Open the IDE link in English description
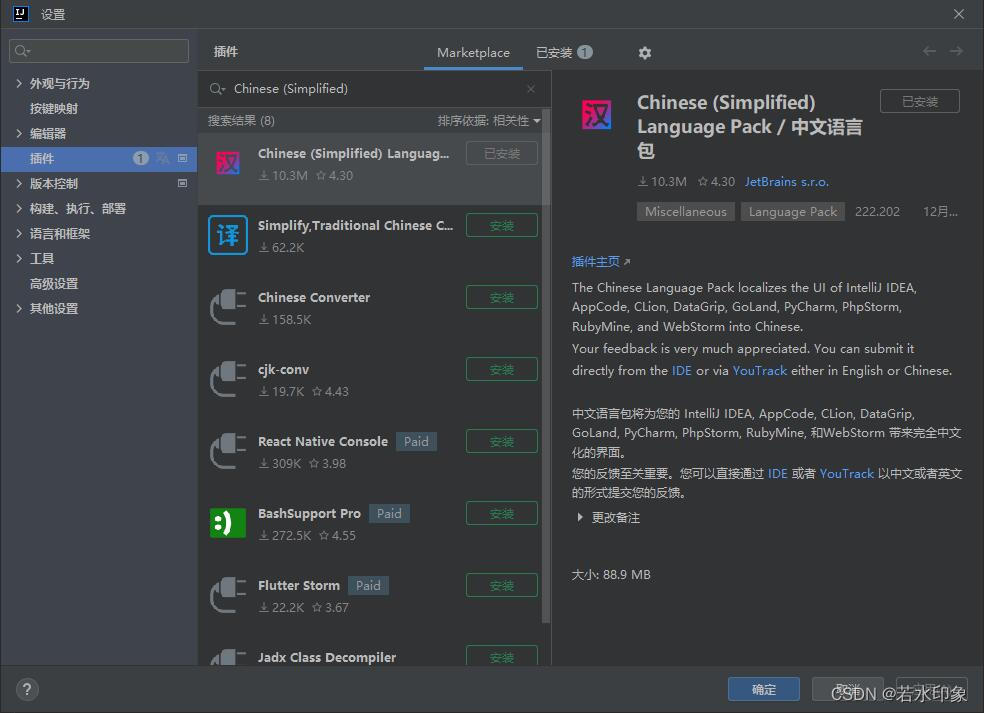This screenshot has width=984, height=713. coord(682,370)
